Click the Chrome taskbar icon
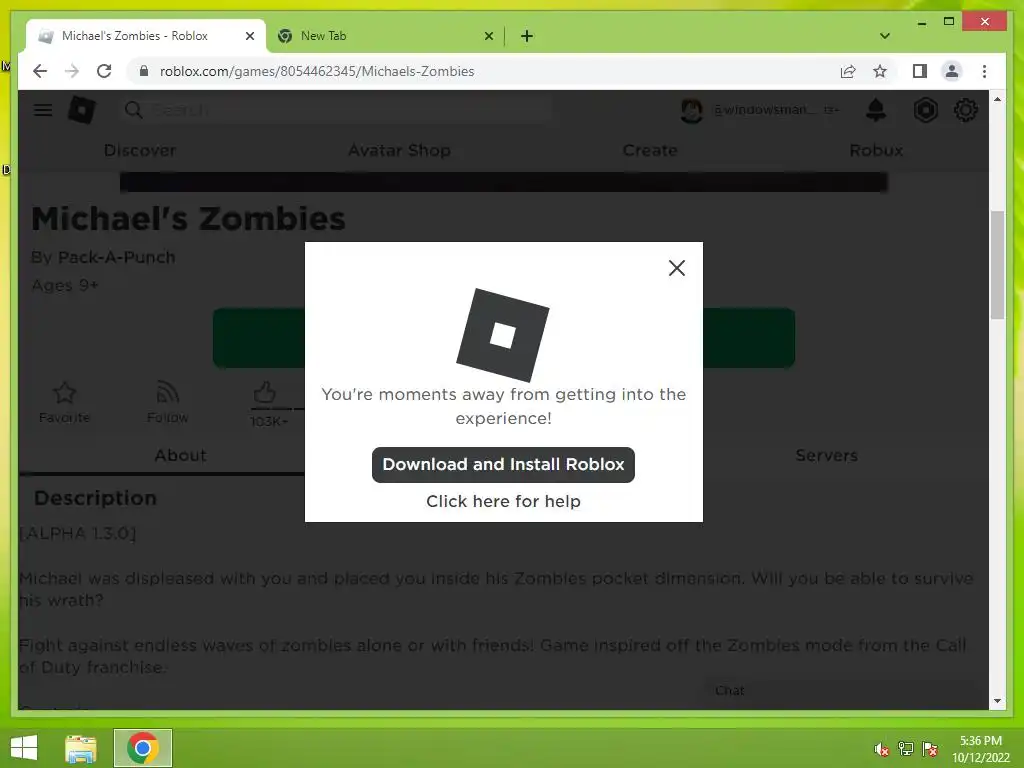The height and width of the screenshot is (768, 1024). (x=143, y=748)
